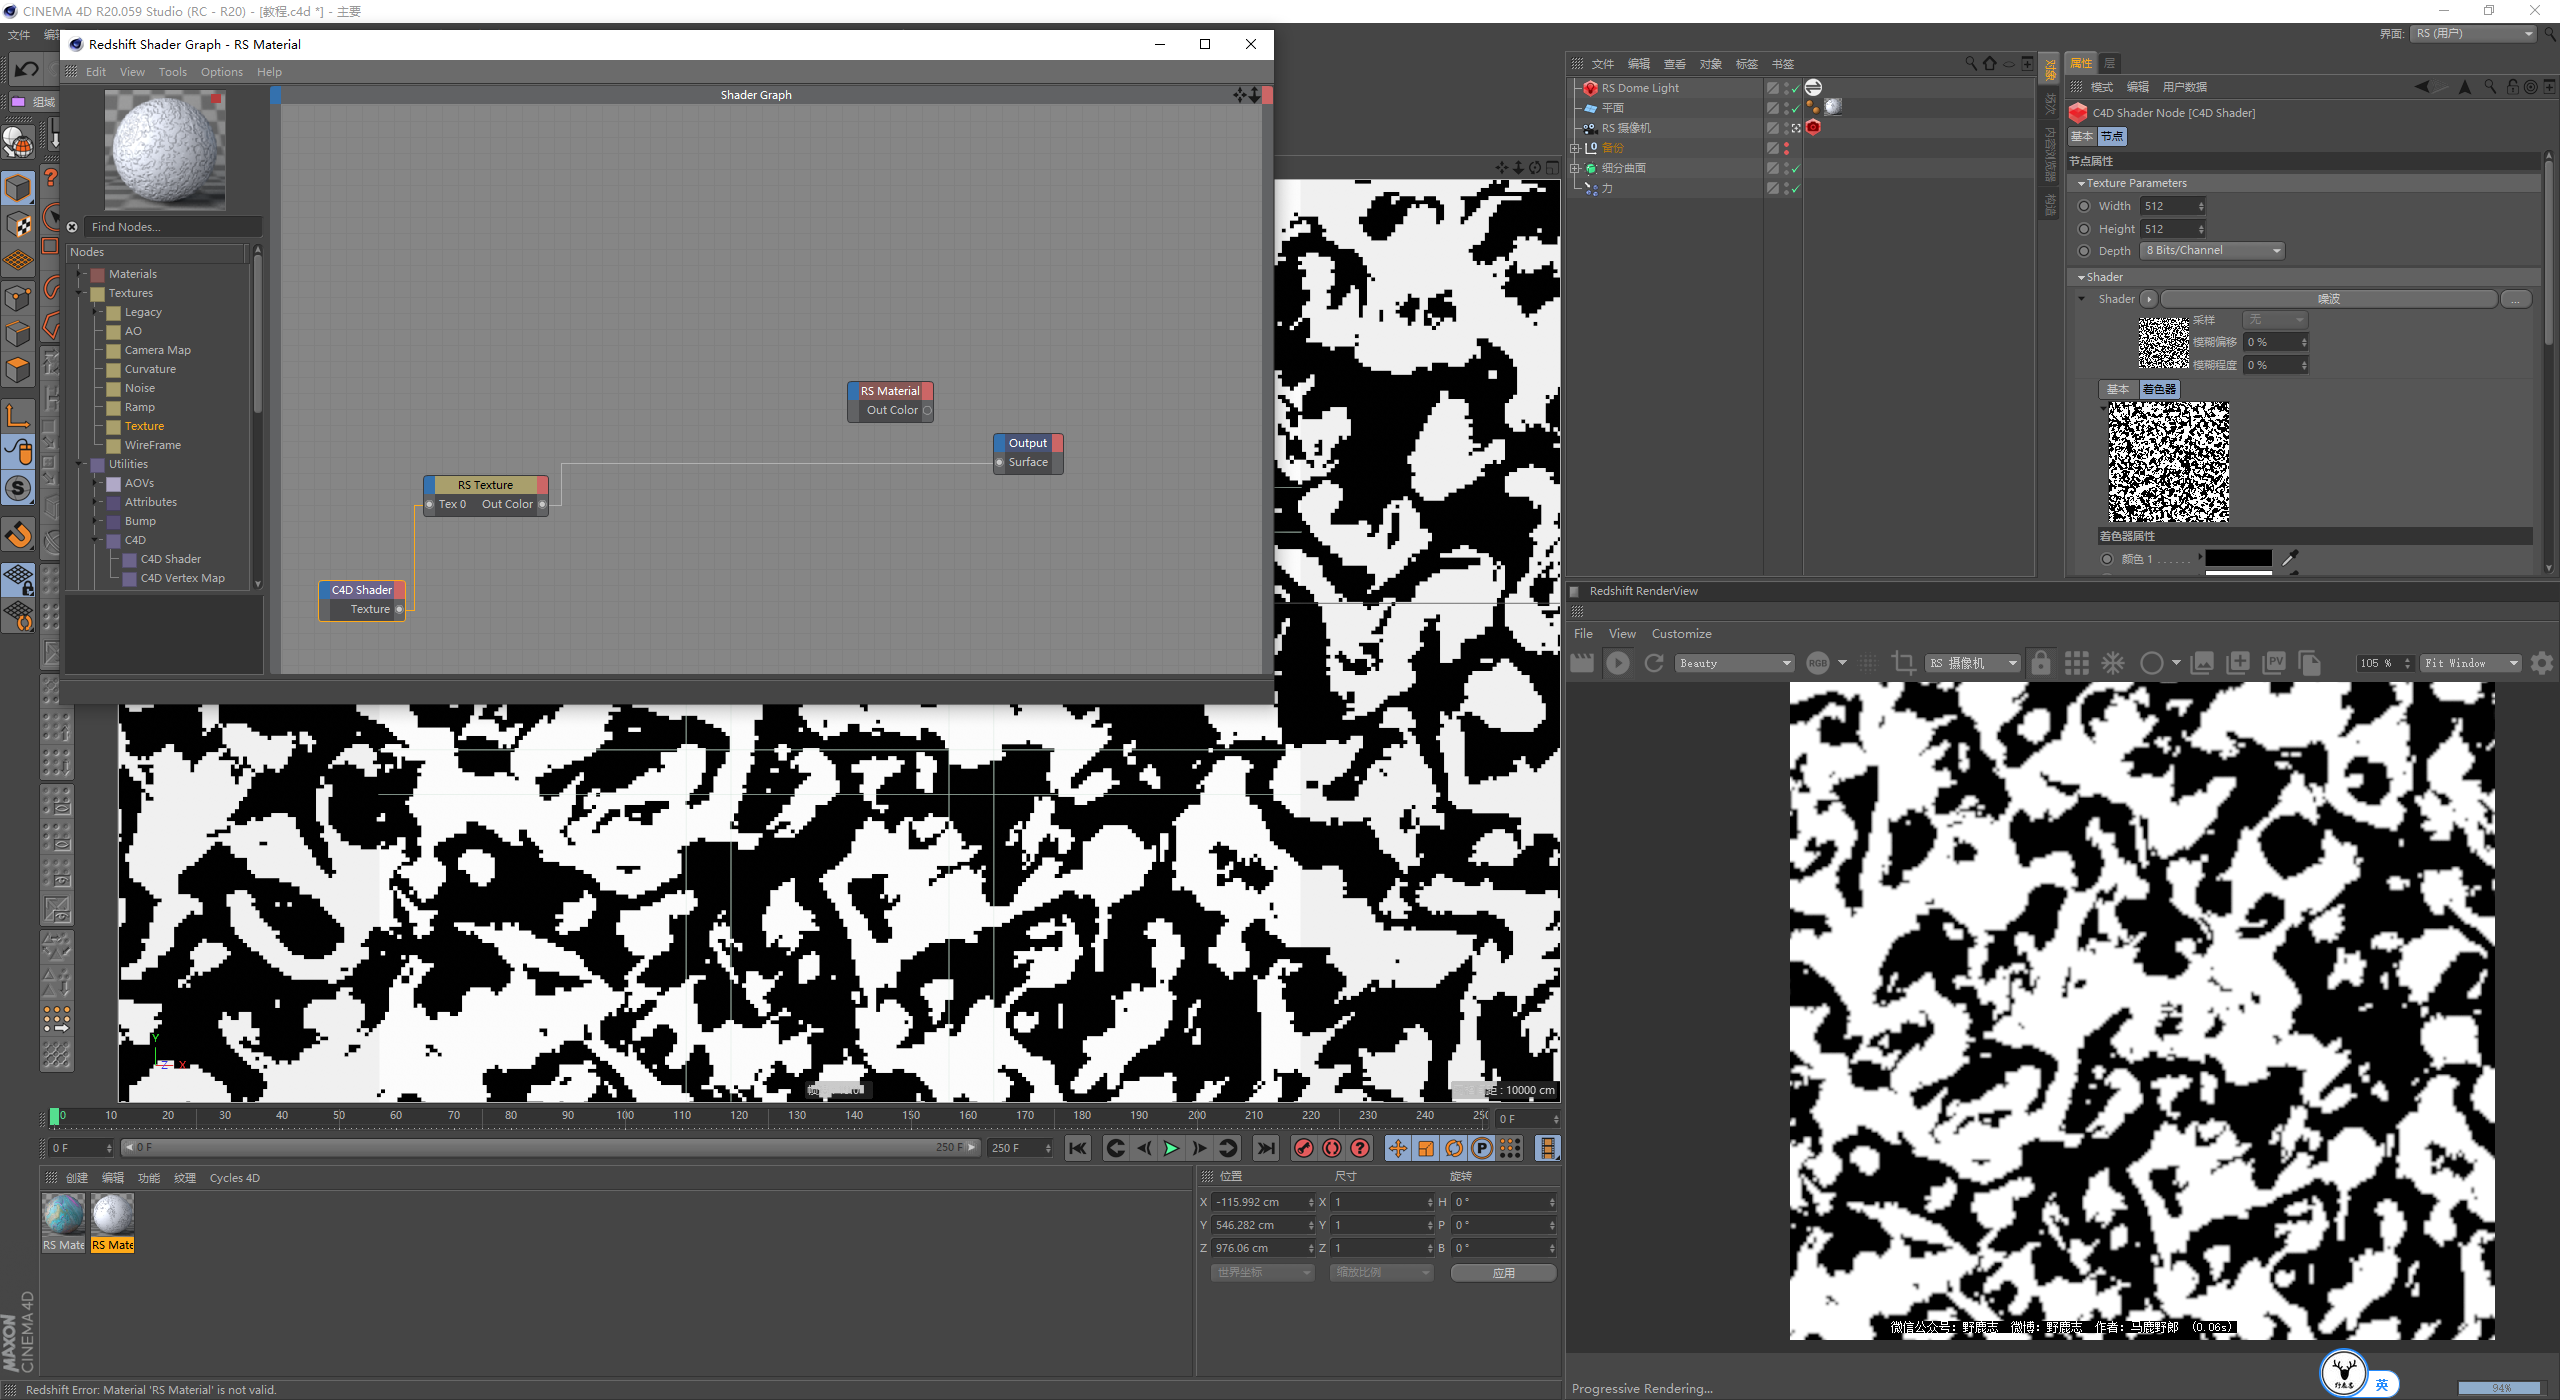Click the Find Nodes search field
The image size is (2560, 1400).
point(172,227)
